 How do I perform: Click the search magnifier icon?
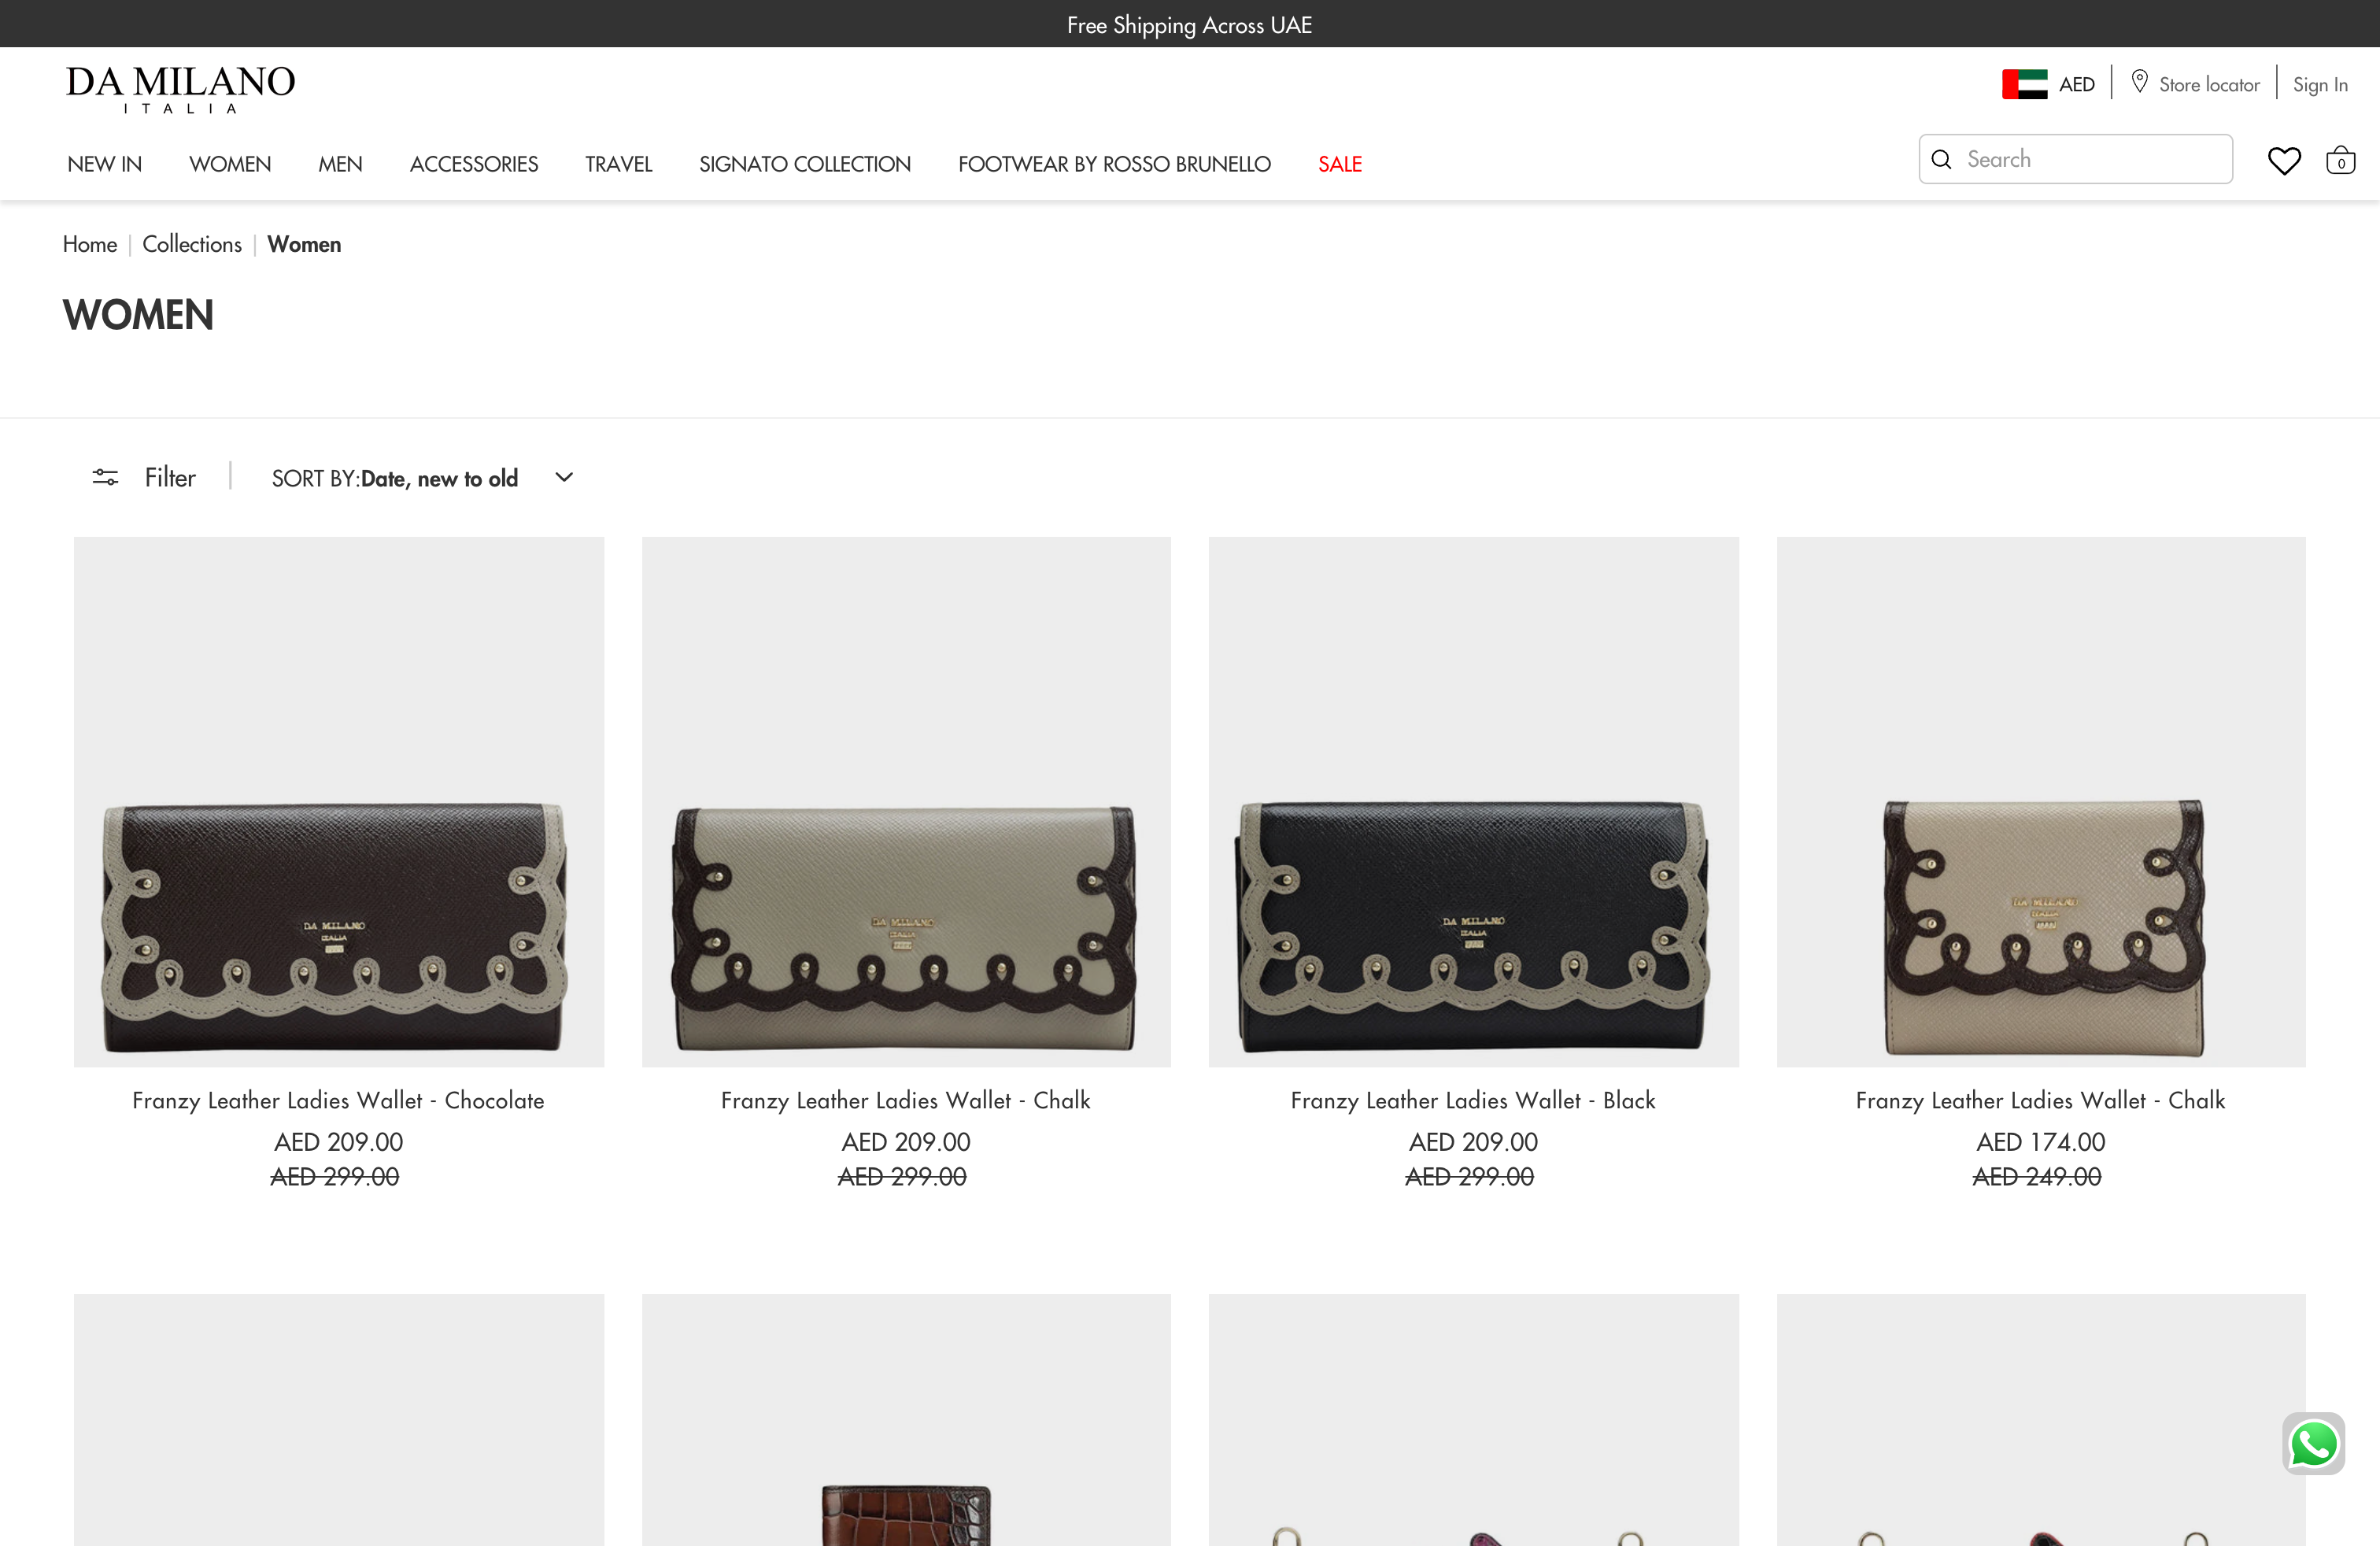[1941, 159]
